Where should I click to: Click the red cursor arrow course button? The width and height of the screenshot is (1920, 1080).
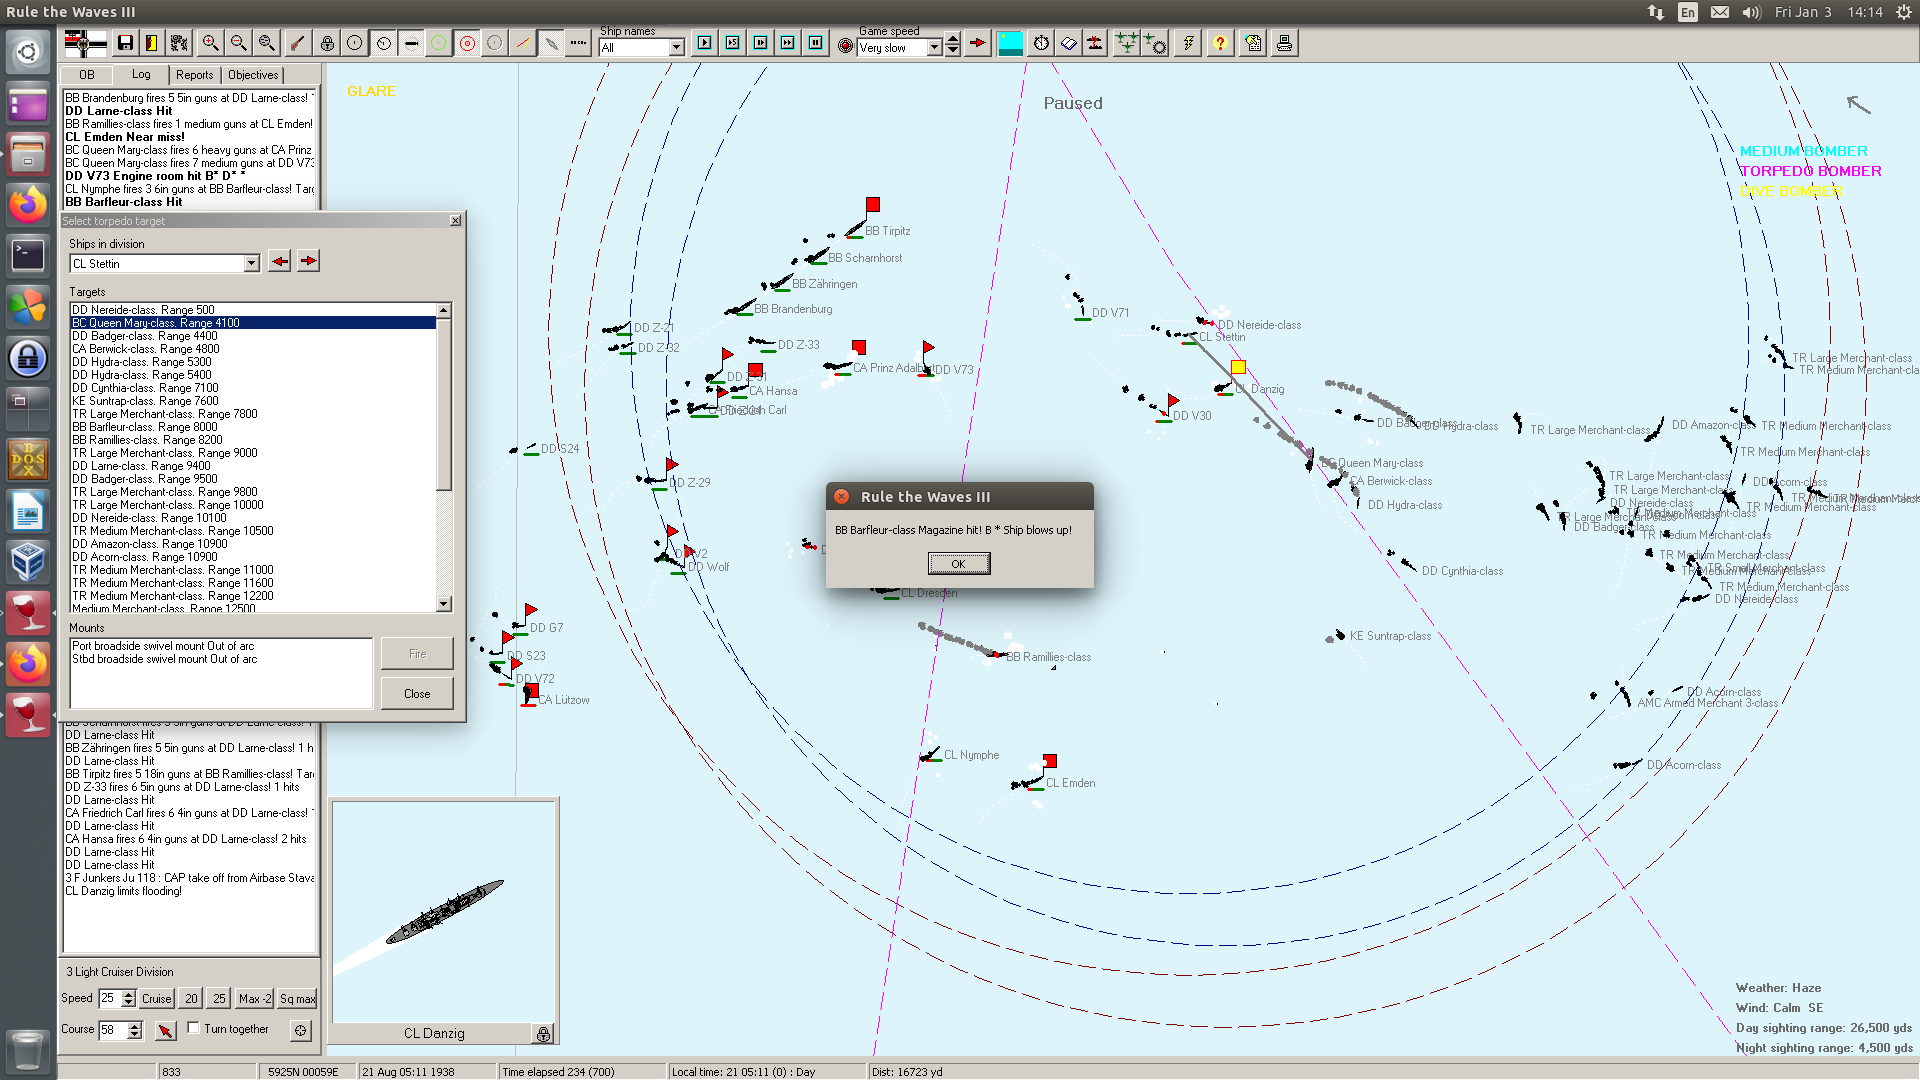165,1030
